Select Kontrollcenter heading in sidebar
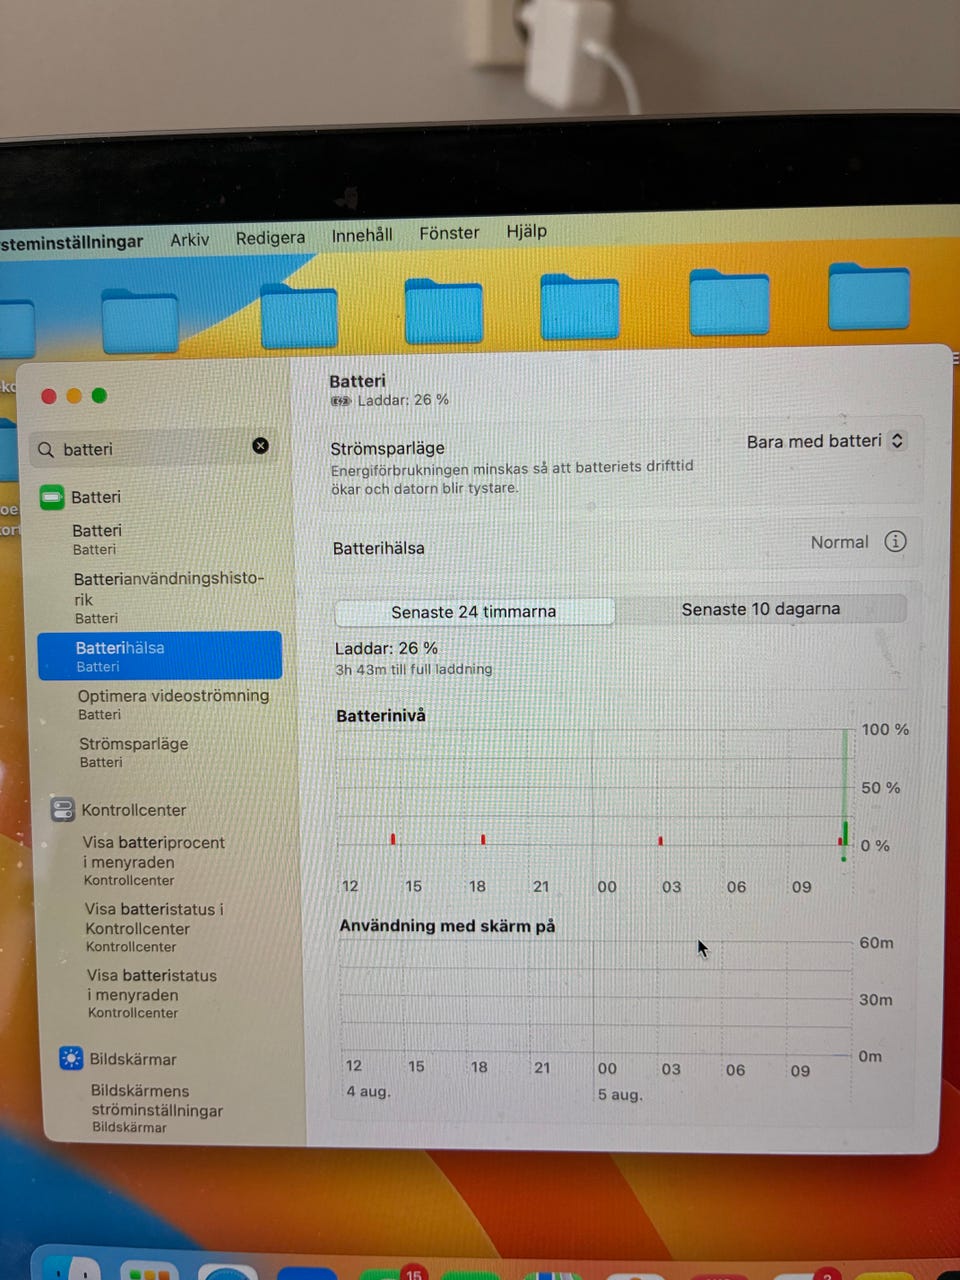960x1280 pixels. click(x=134, y=810)
